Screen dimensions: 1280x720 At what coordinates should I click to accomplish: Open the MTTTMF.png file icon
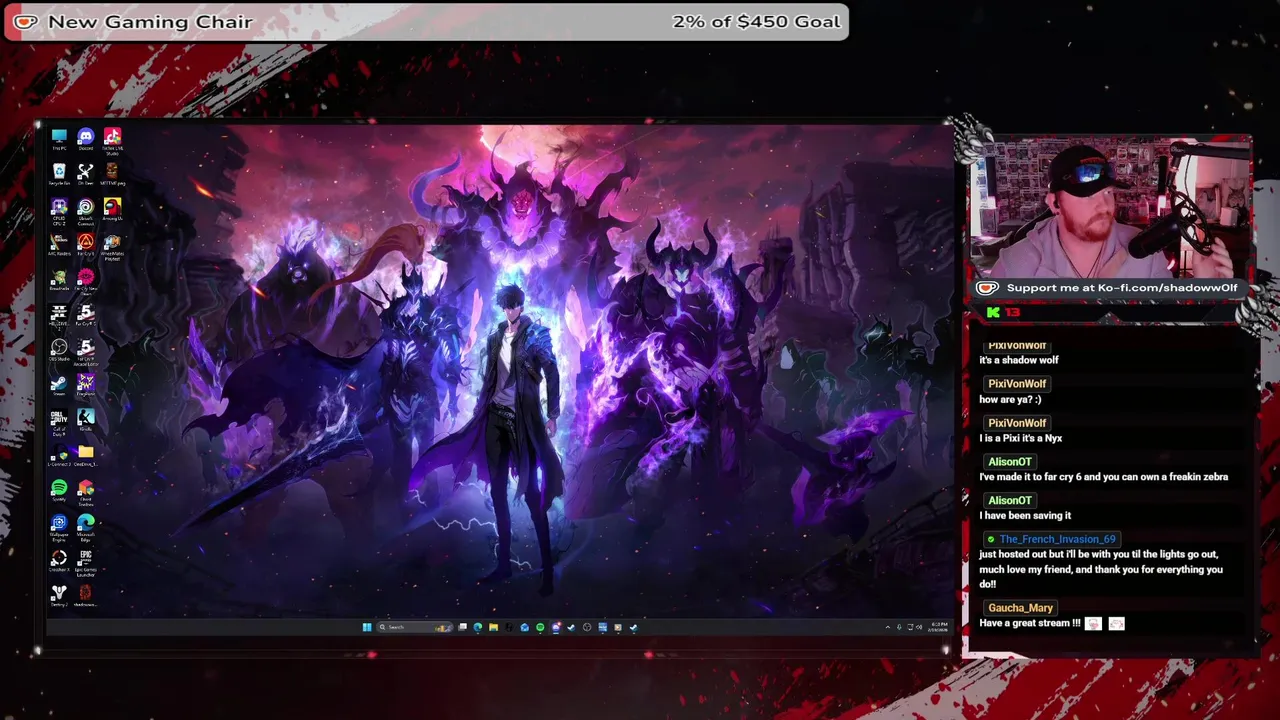click(x=112, y=174)
